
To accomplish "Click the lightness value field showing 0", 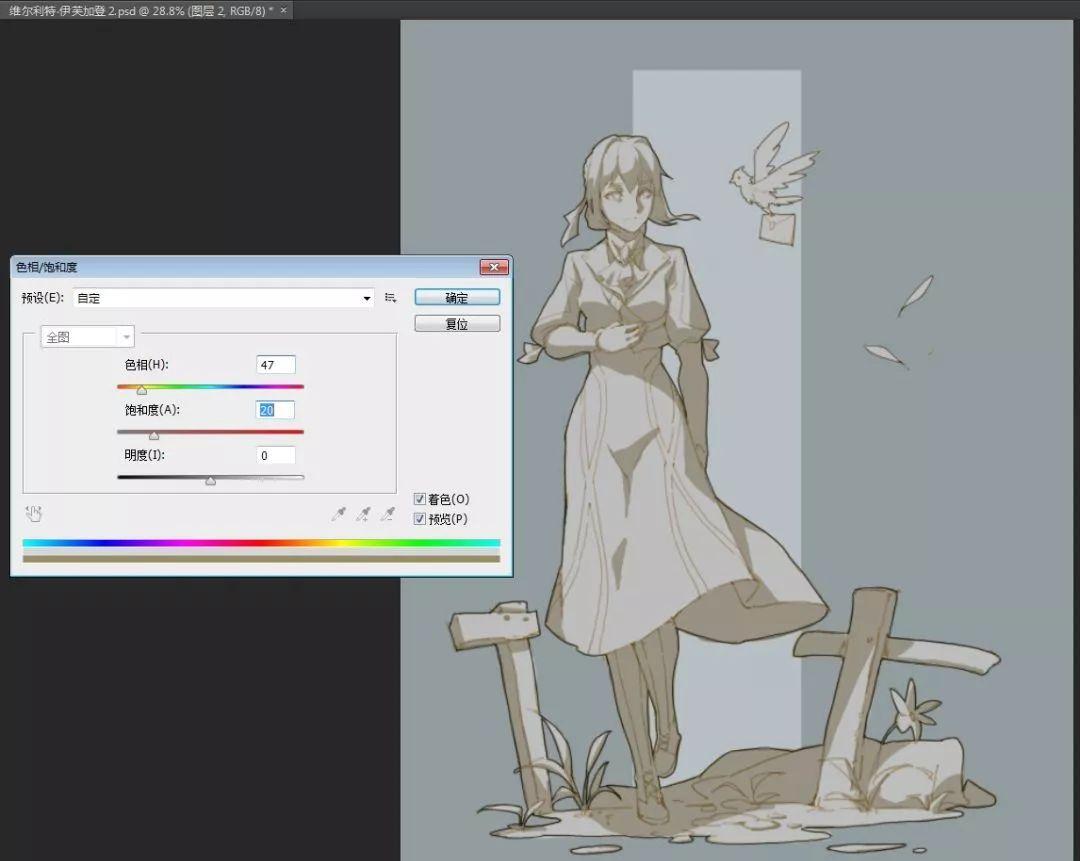I will tap(276, 455).
